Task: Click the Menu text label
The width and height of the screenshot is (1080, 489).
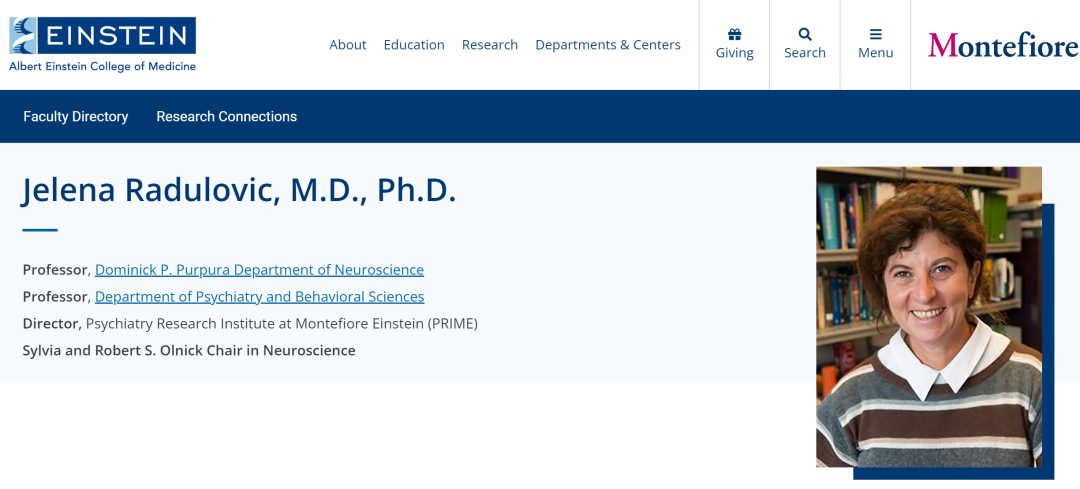Action: (x=875, y=53)
